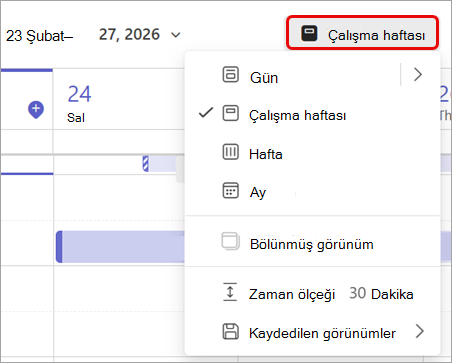Select the day header 24 Sal
Viewport: 452px width, 363px height.
click(79, 103)
